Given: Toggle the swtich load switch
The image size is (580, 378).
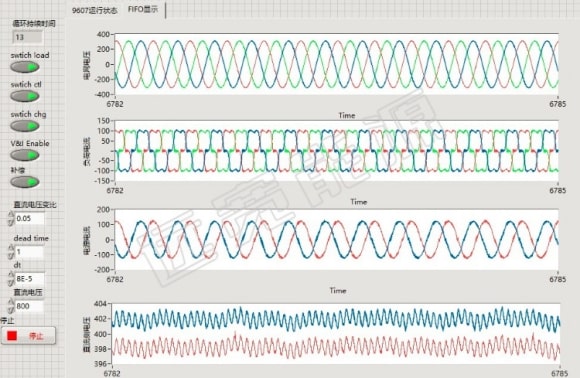Looking at the screenshot, I should (25, 67).
